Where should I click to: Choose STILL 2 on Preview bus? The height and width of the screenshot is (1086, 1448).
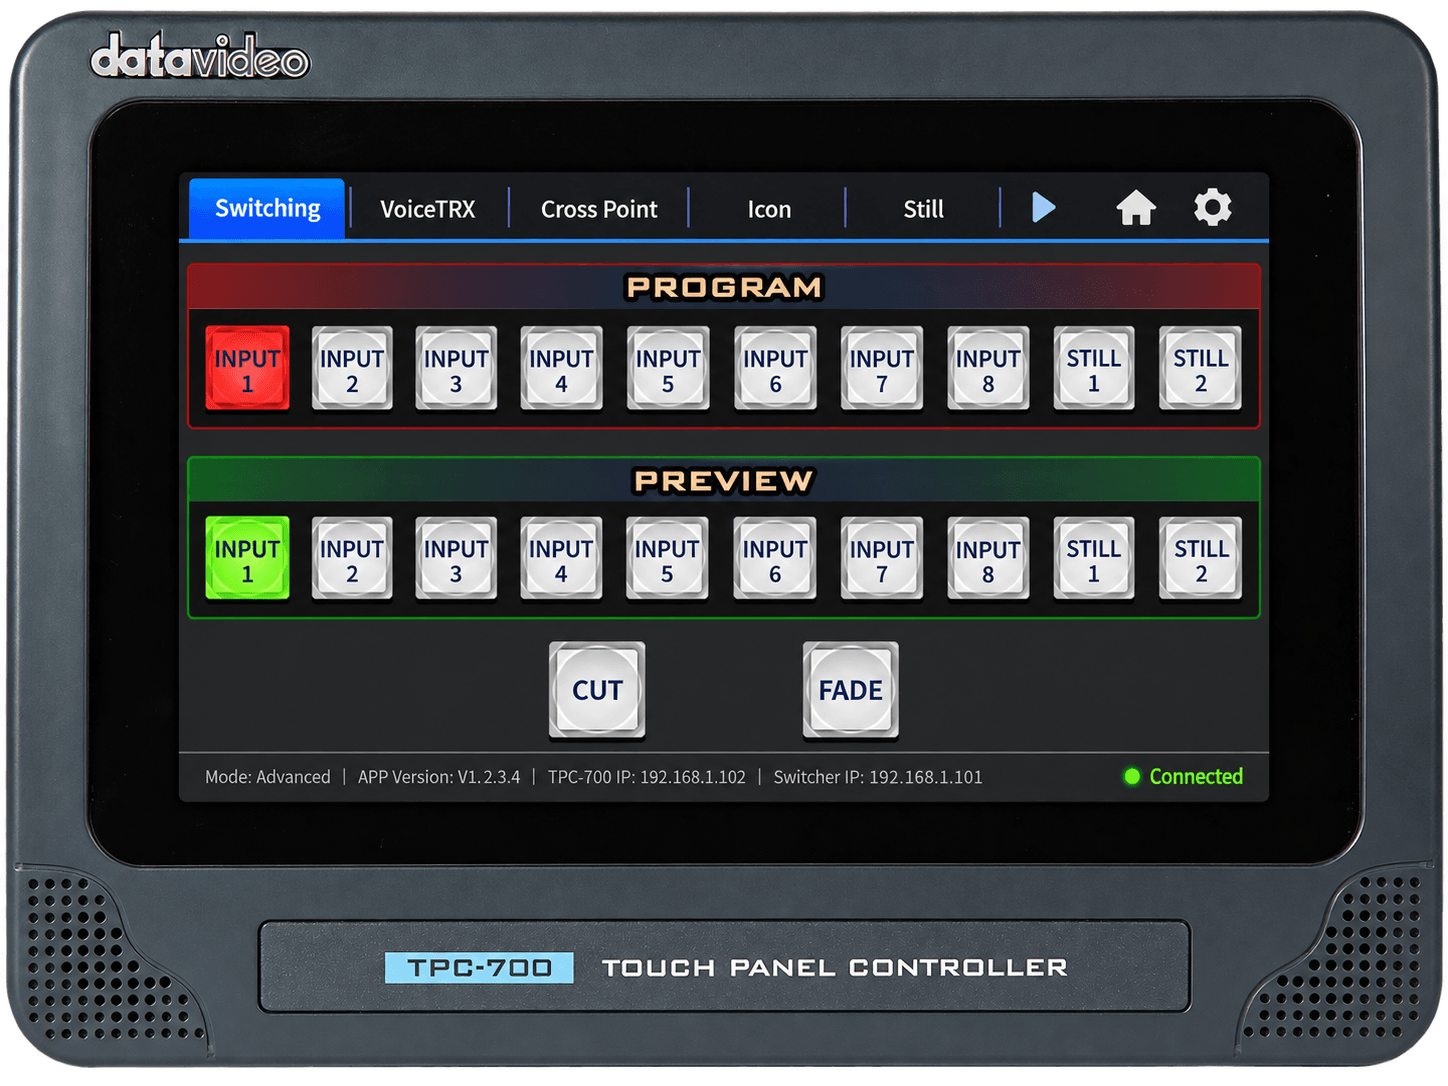(x=1200, y=559)
